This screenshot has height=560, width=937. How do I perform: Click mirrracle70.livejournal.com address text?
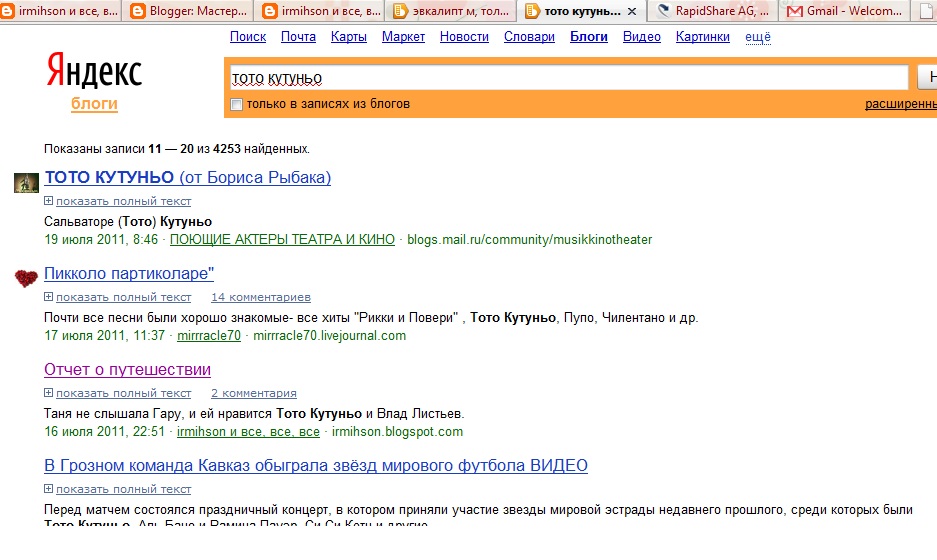(329, 336)
